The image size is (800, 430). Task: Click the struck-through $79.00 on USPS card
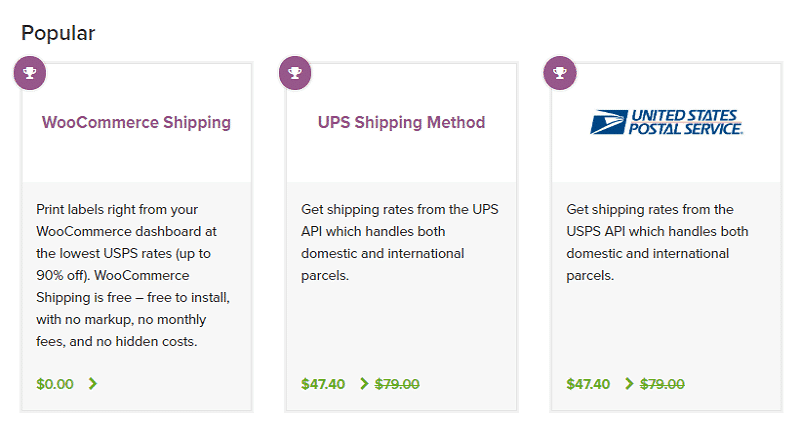662,384
